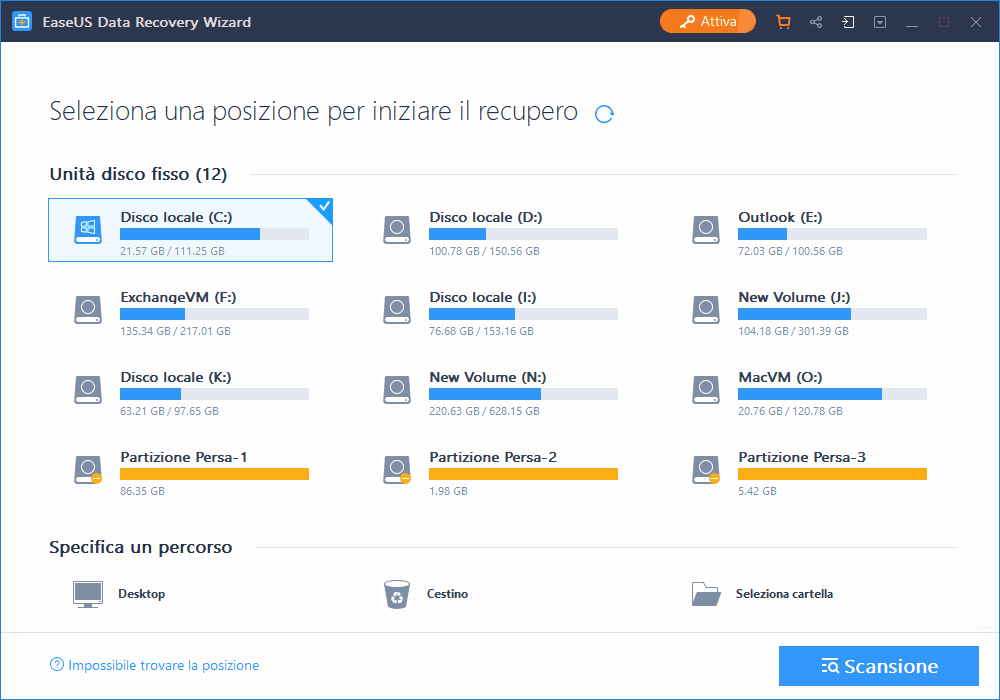
Task: Click the share icon in title bar
Action: (816, 22)
